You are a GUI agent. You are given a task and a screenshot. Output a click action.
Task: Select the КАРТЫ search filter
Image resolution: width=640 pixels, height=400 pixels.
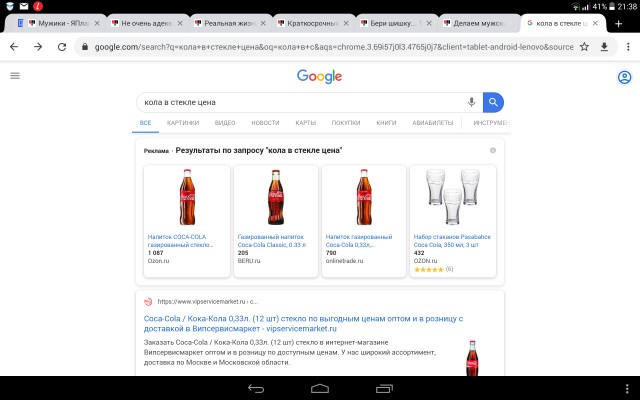point(306,123)
